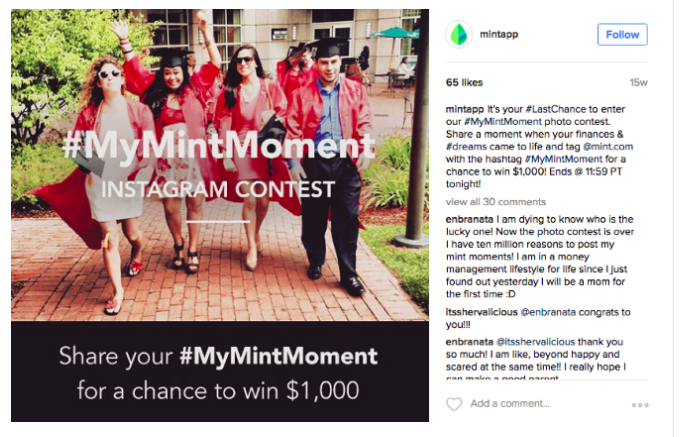Click the $1,000 prize banner below the photo

[220, 368]
